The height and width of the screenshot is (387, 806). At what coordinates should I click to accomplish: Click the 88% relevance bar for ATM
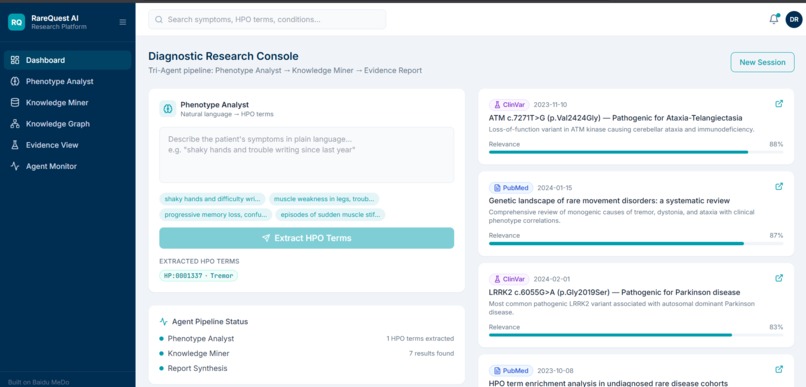(x=636, y=152)
